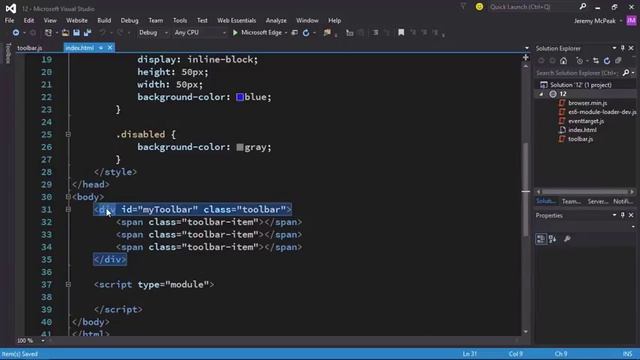Click the Navigate Backward toolbar icon

16,33
